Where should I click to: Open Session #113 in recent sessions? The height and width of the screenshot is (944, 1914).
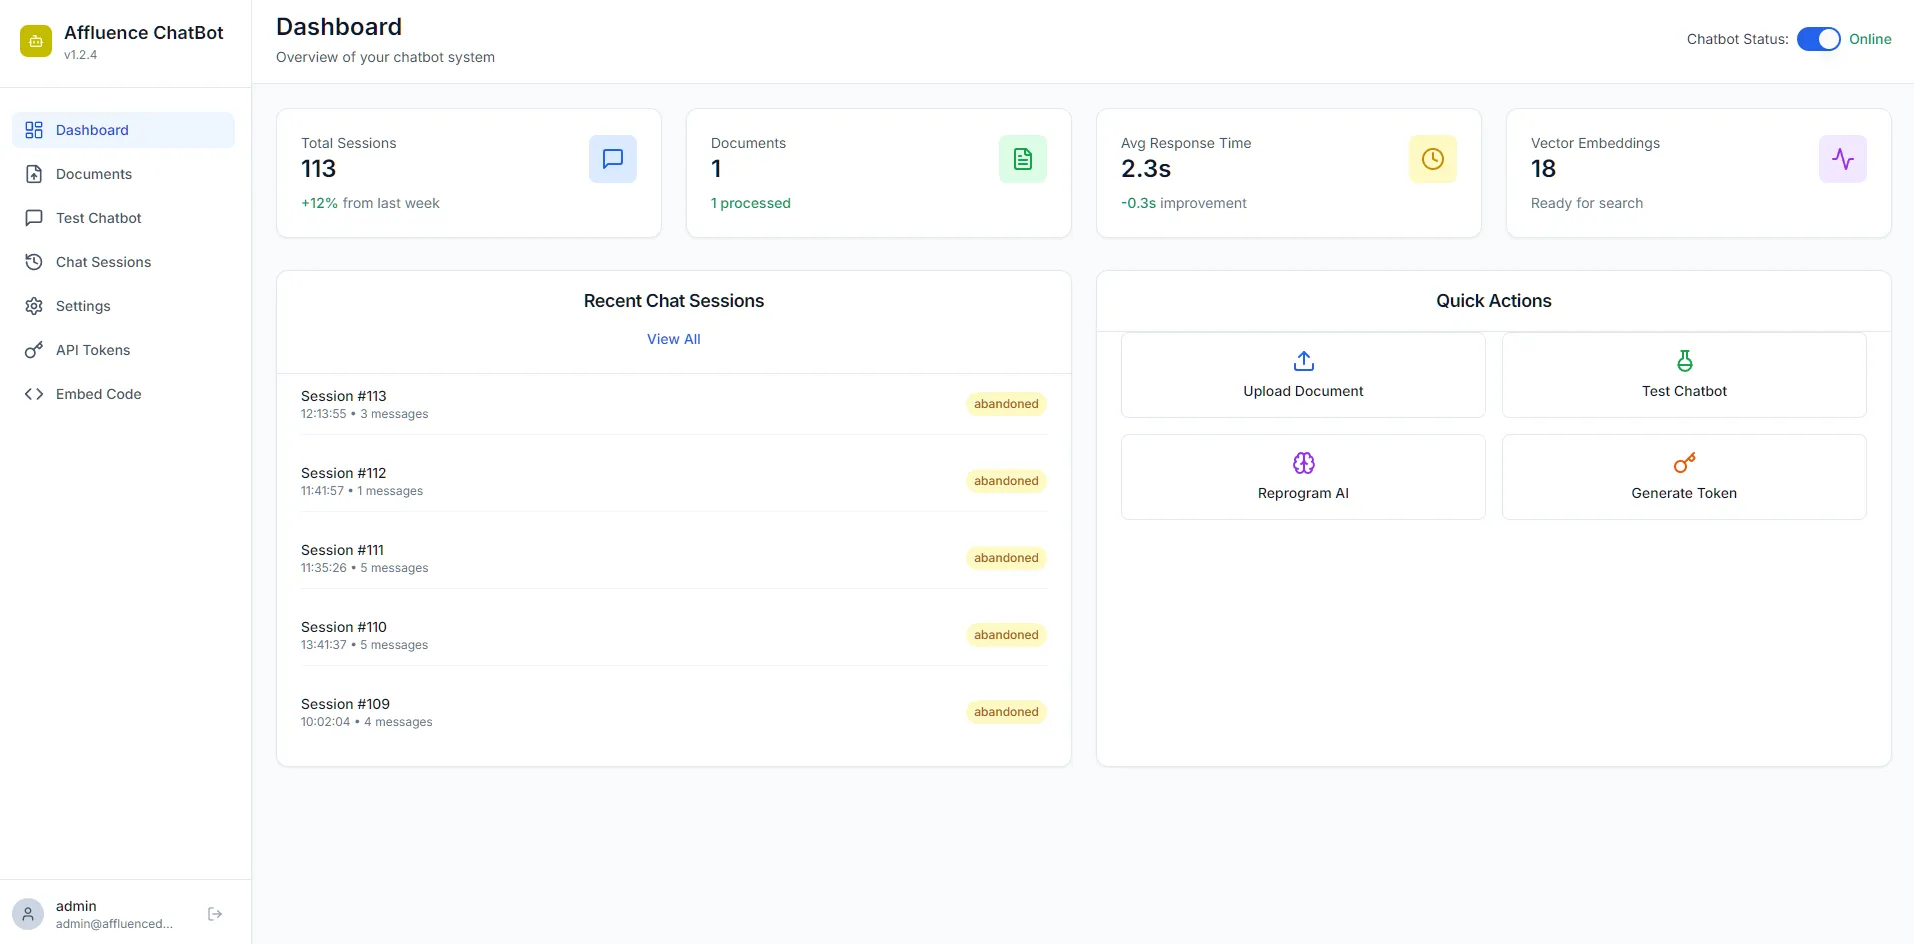pyautogui.click(x=344, y=397)
